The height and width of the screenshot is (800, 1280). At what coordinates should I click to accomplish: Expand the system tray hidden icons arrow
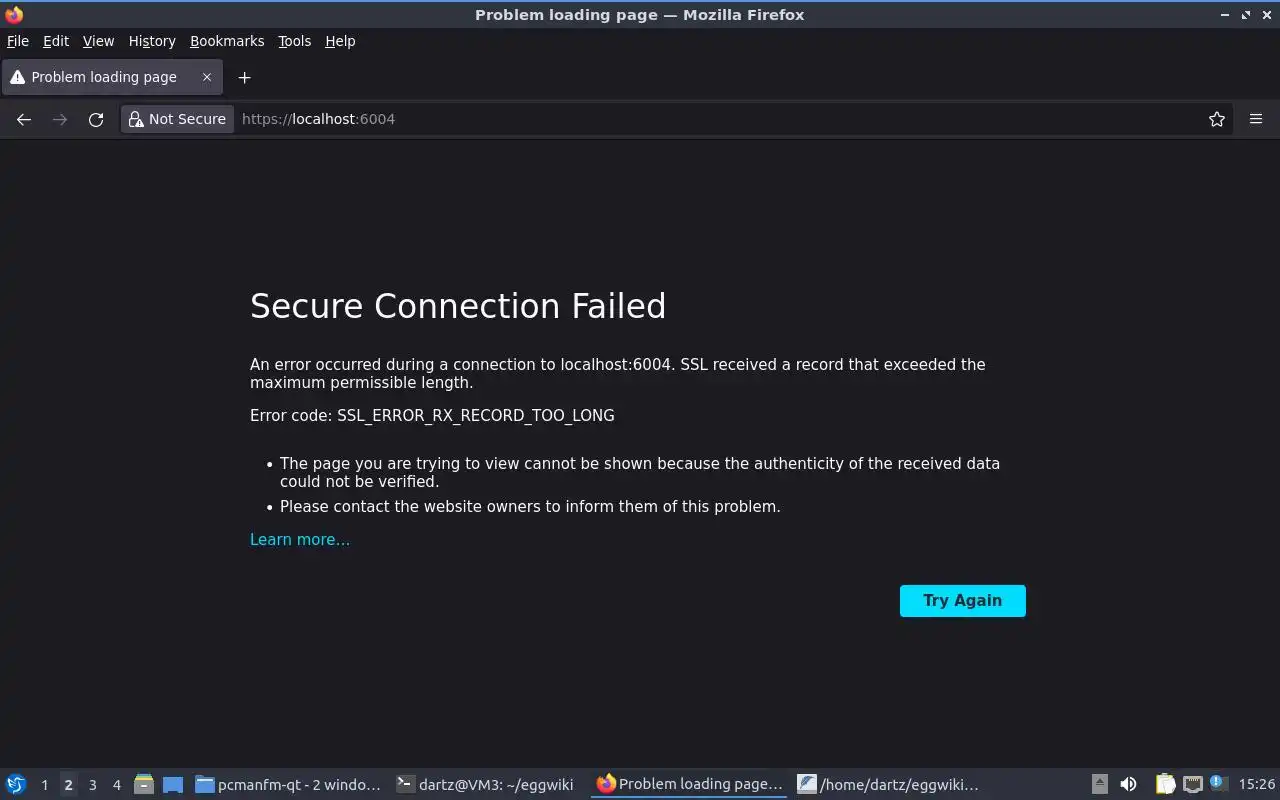1099,784
